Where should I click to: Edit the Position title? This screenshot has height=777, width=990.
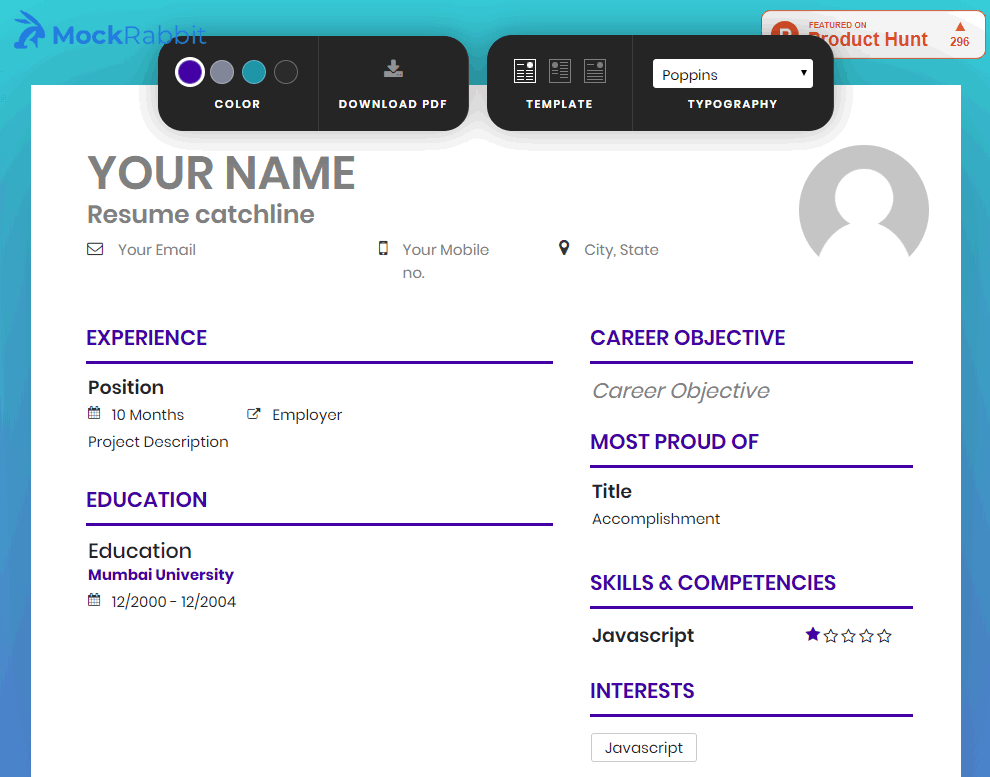(x=126, y=387)
